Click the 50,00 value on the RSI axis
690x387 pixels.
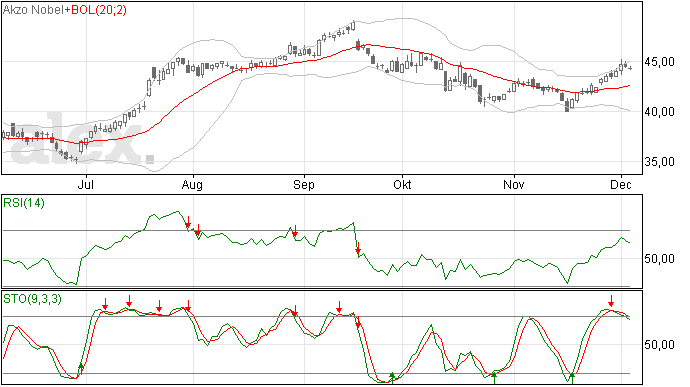(659, 259)
